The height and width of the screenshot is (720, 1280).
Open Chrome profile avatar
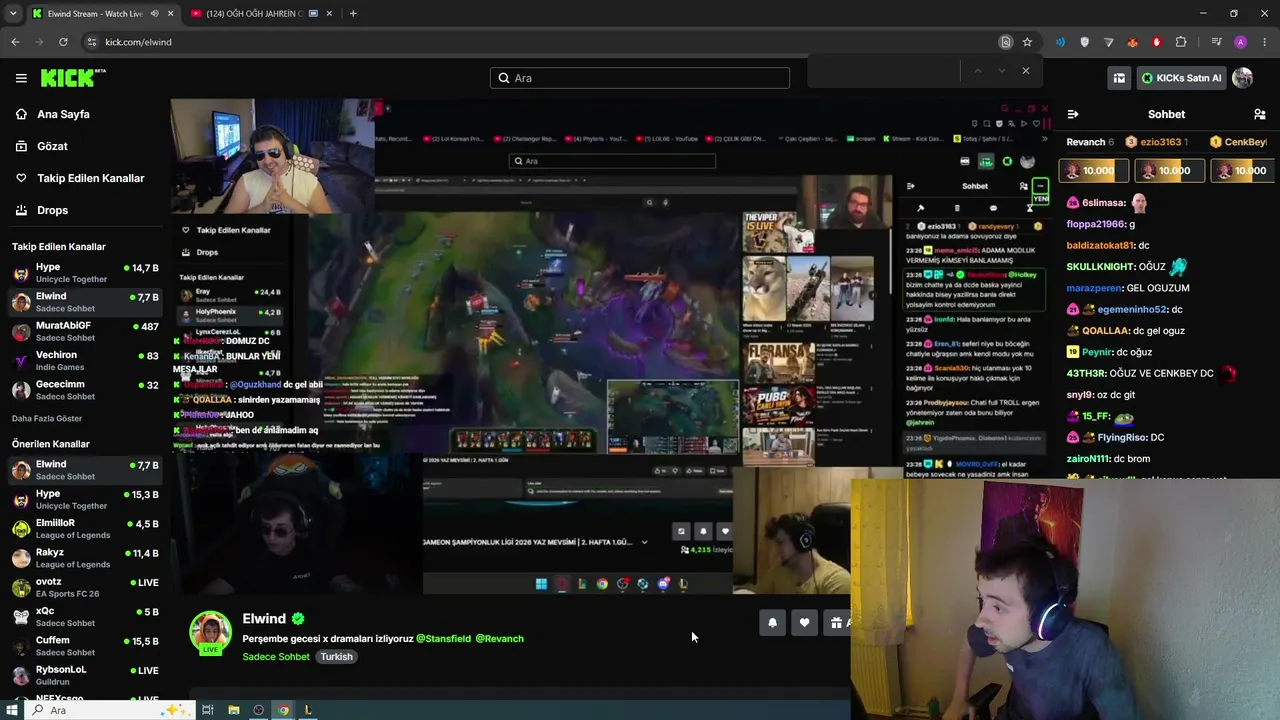(1241, 42)
